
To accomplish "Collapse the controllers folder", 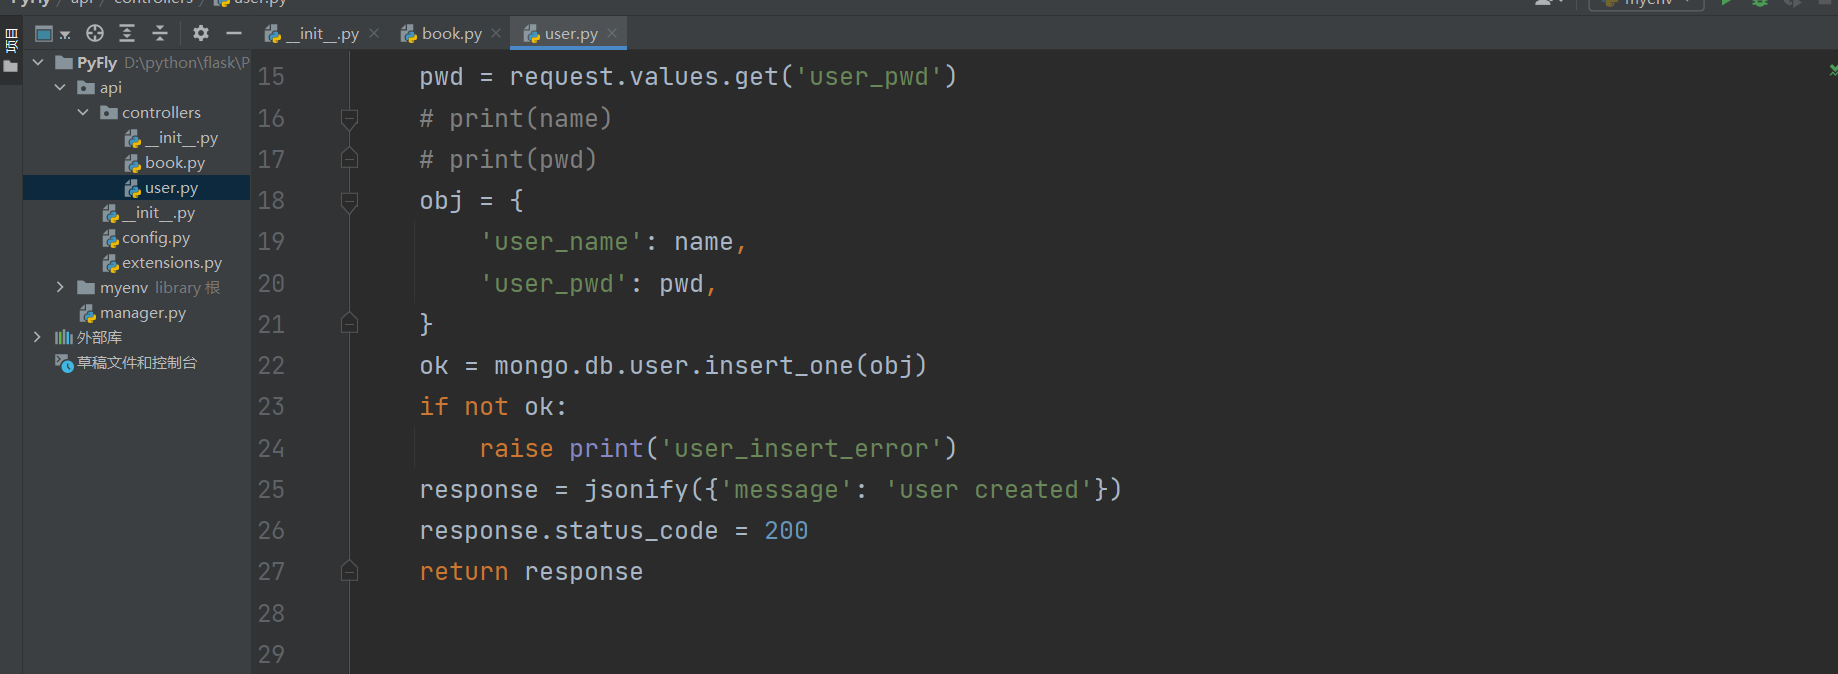I will pos(83,112).
